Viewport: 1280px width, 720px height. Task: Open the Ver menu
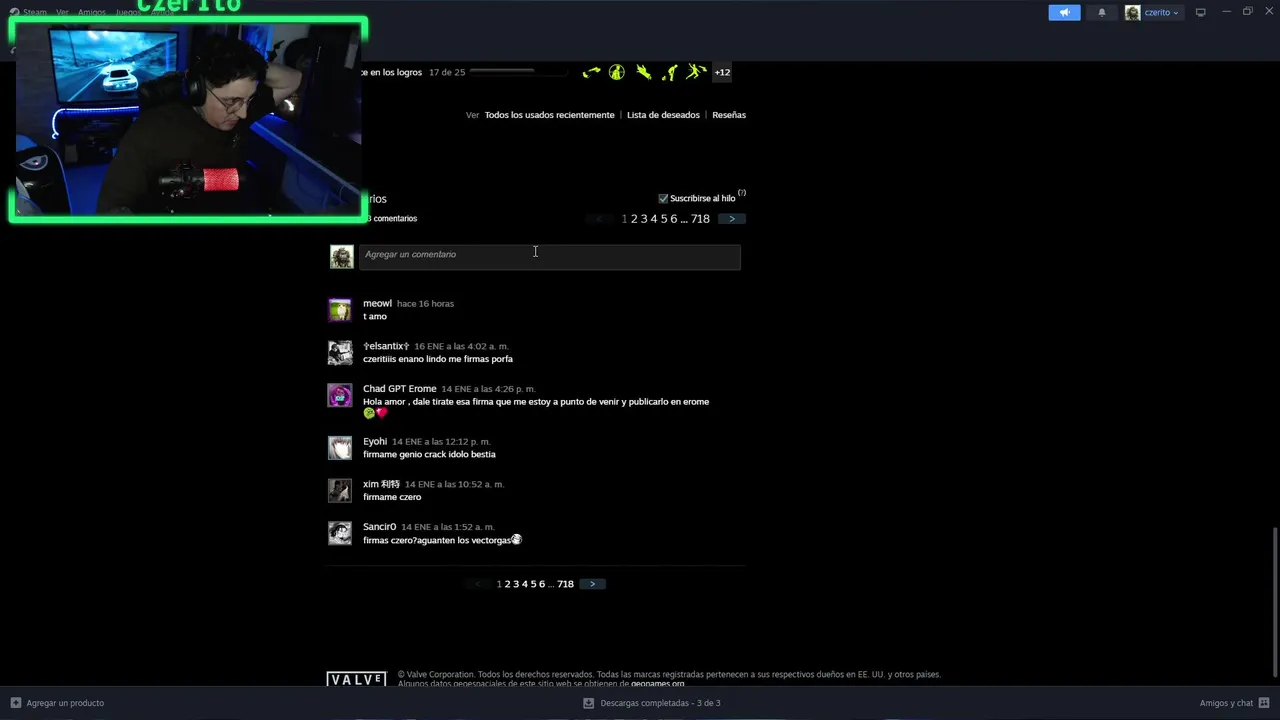(62, 12)
